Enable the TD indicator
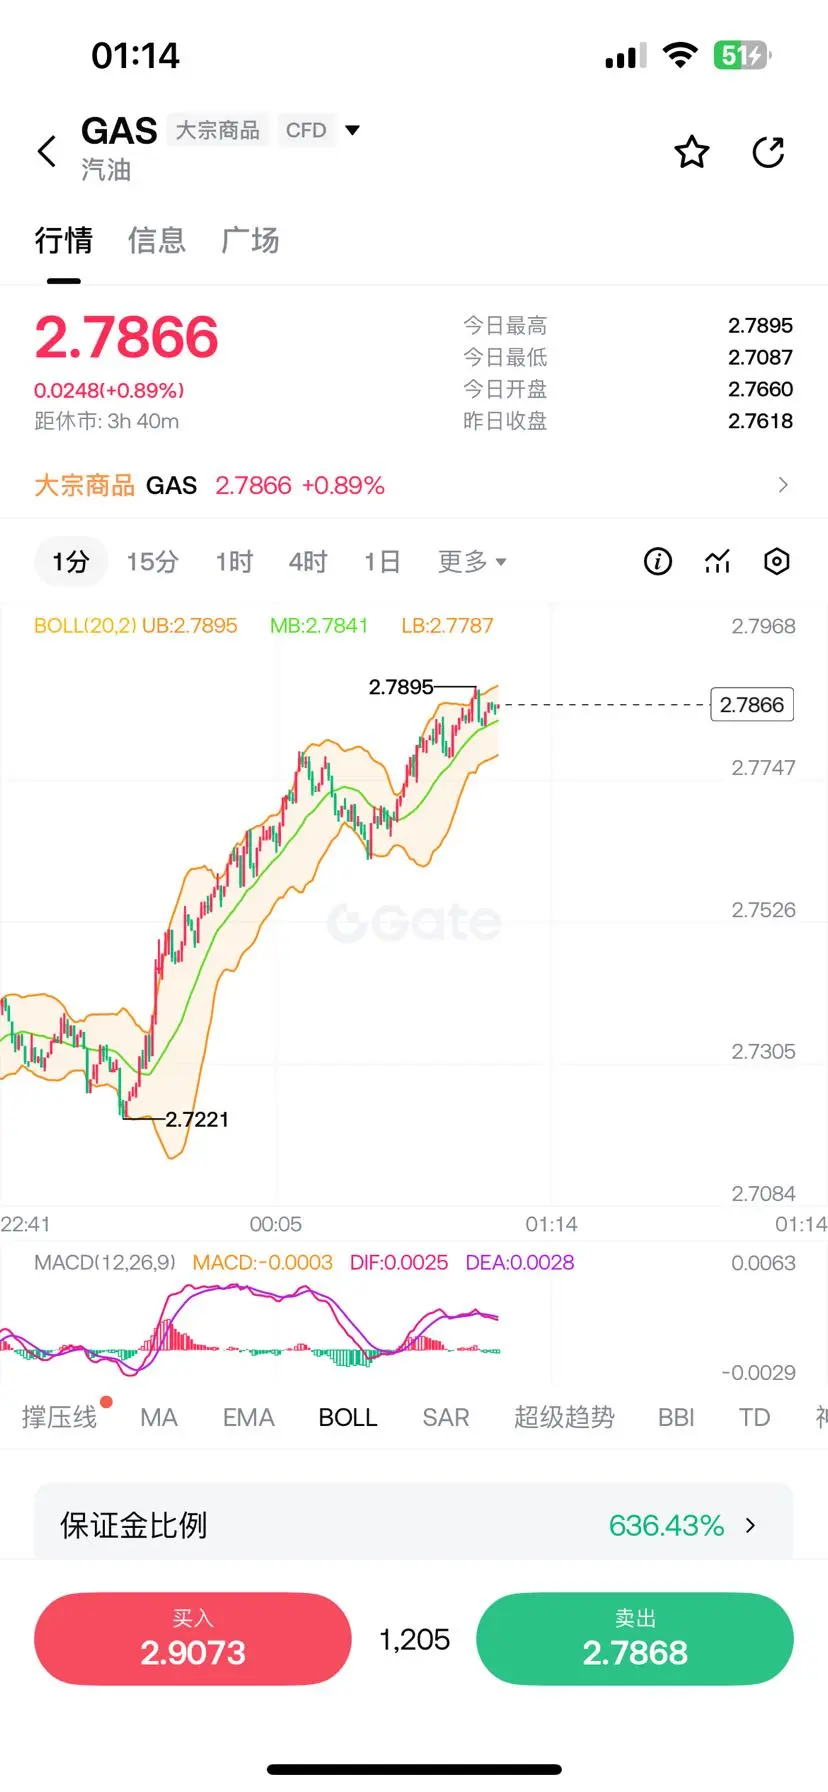The height and width of the screenshot is (1792, 828). 754,1417
